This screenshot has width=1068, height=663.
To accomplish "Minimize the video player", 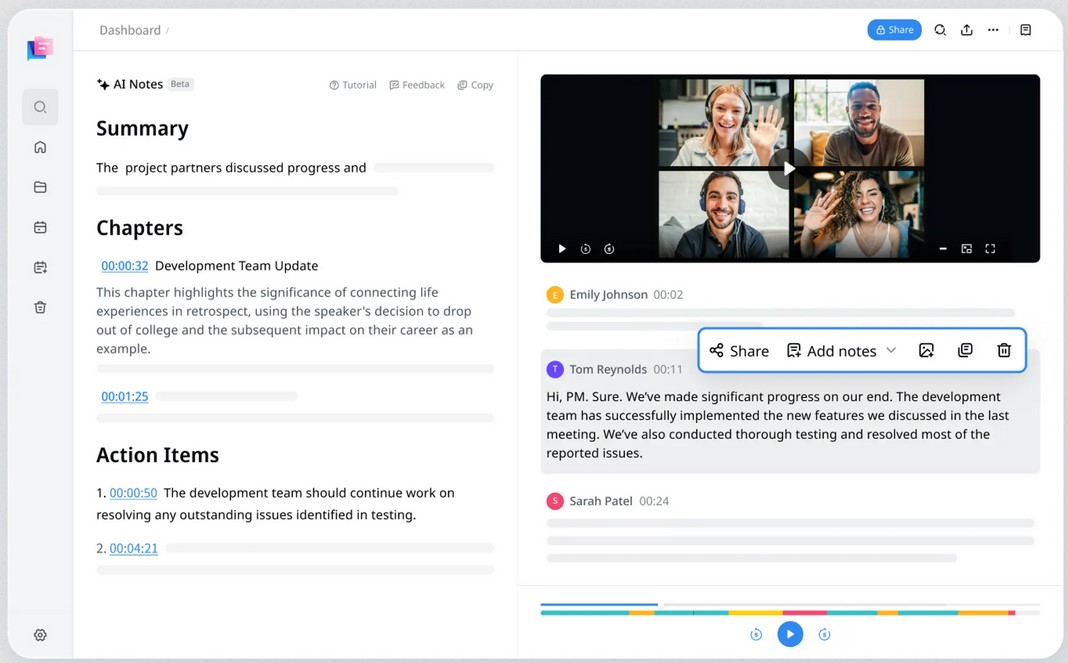I will (943, 249).
